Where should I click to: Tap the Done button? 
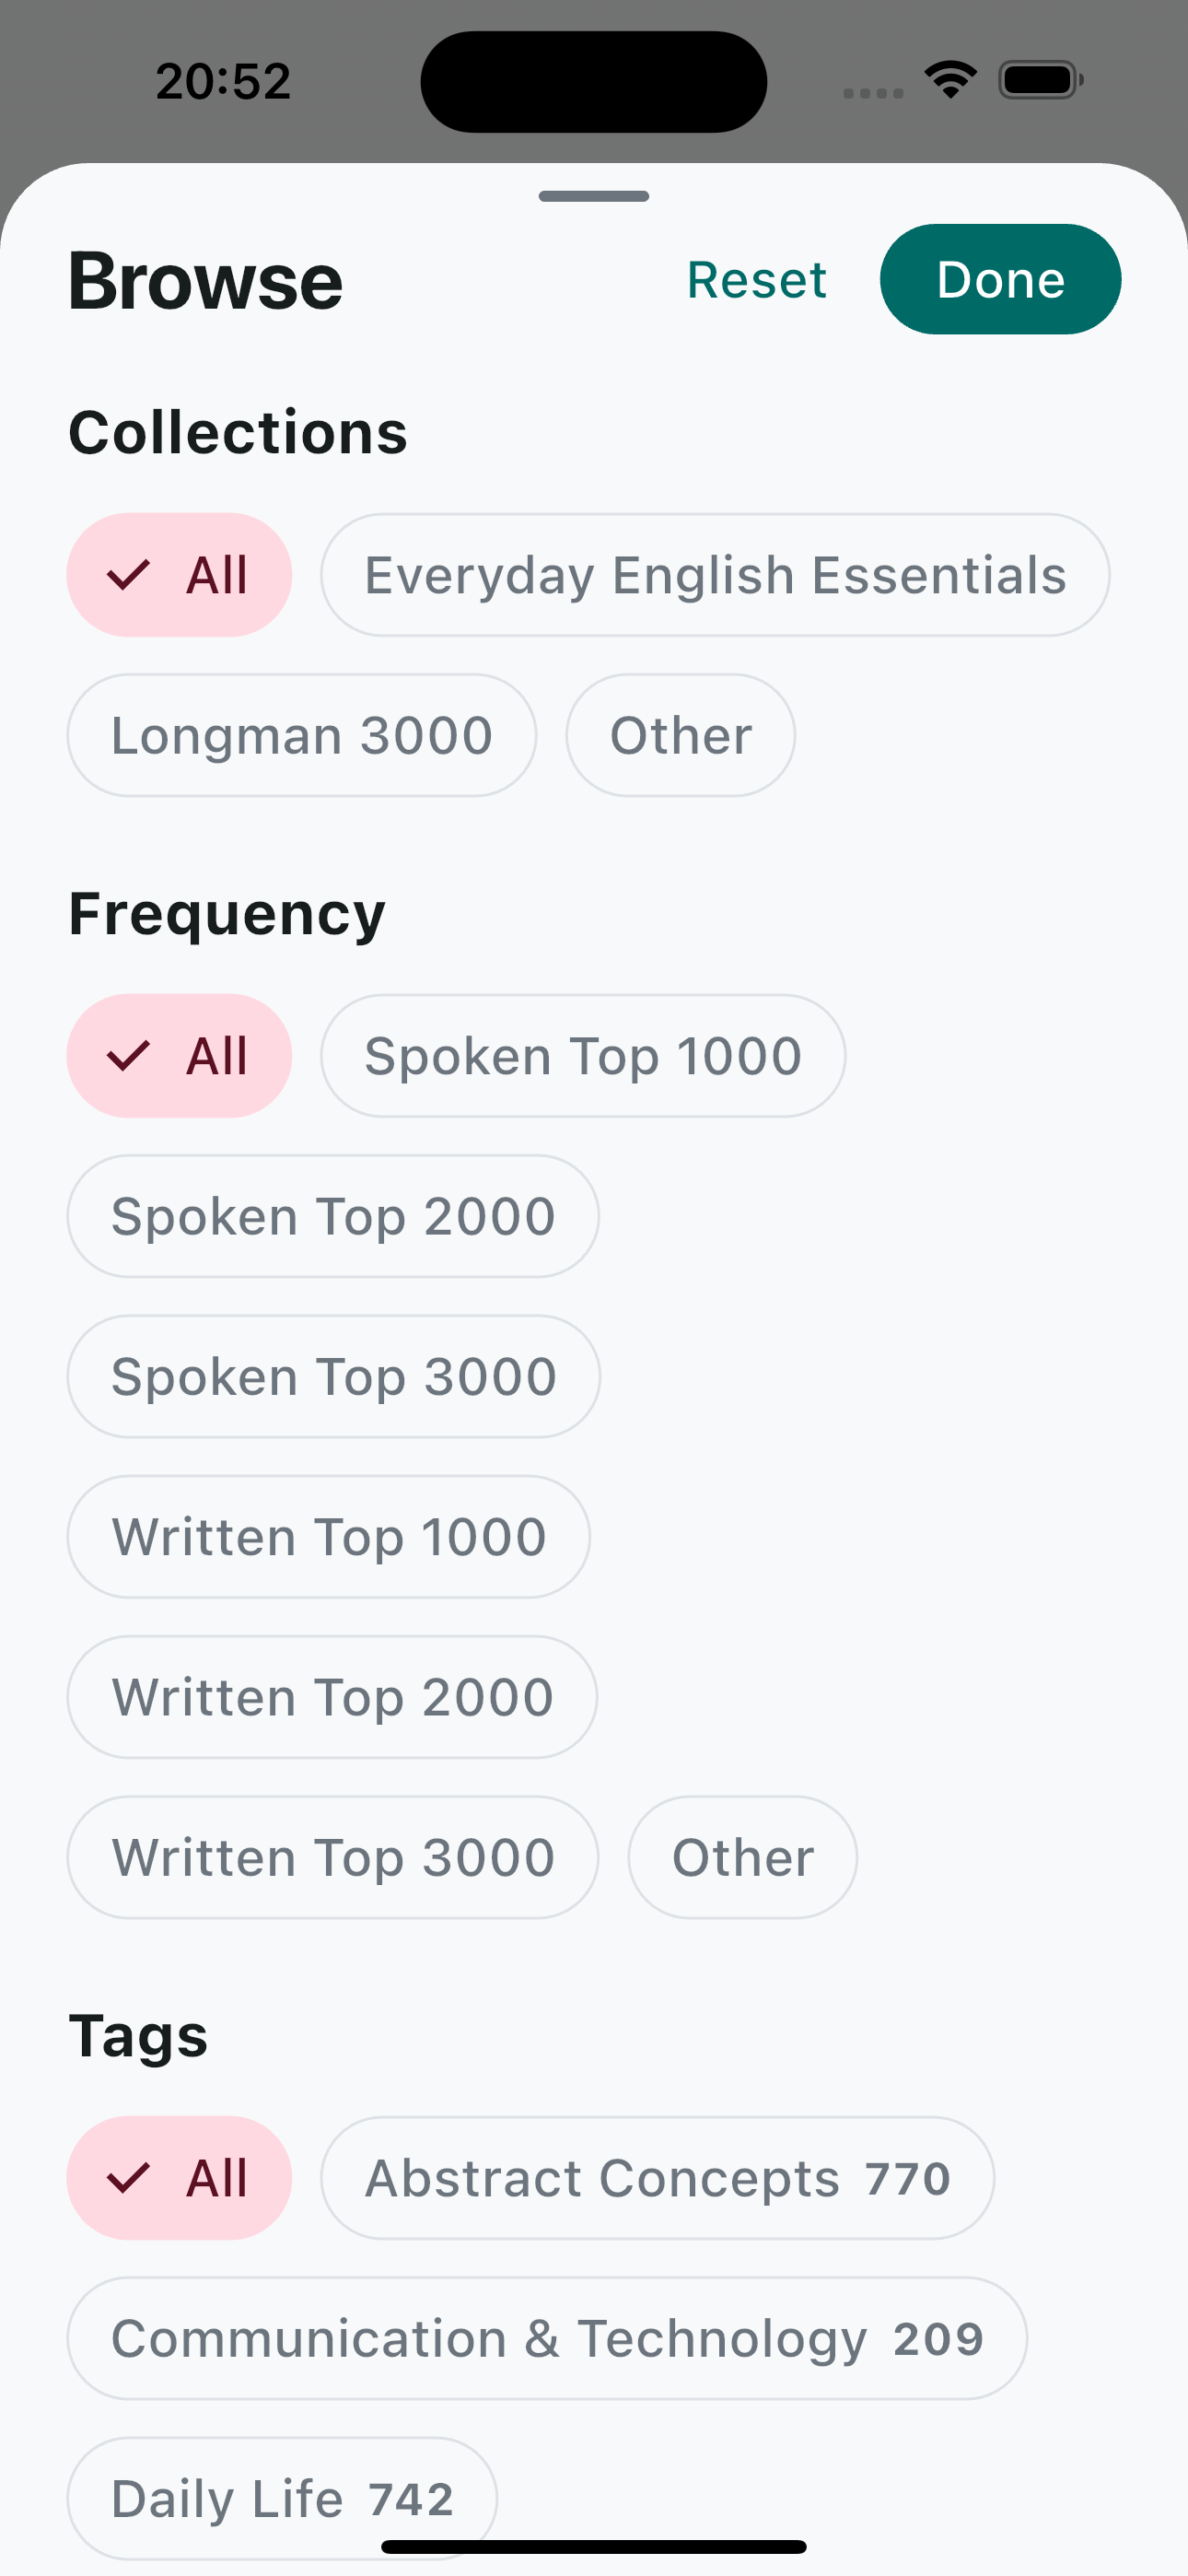(x=1000, y=279)
